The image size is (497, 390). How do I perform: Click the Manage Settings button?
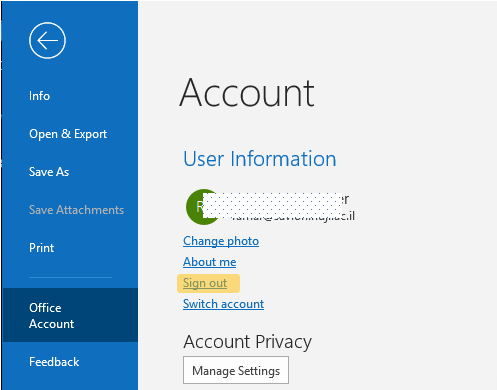pos(236,370)
